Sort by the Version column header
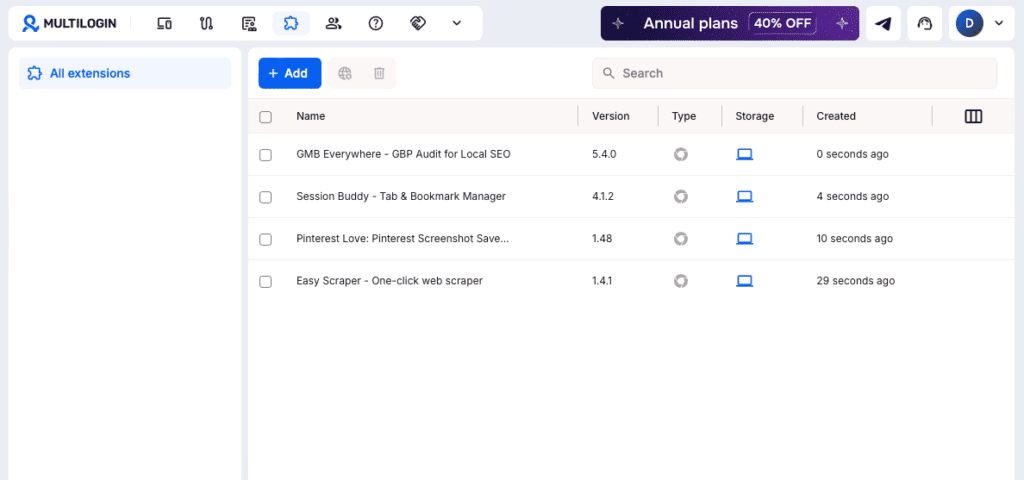Image resolution: width=1024 pixels, height=480 pixels. tap(611, 116)
